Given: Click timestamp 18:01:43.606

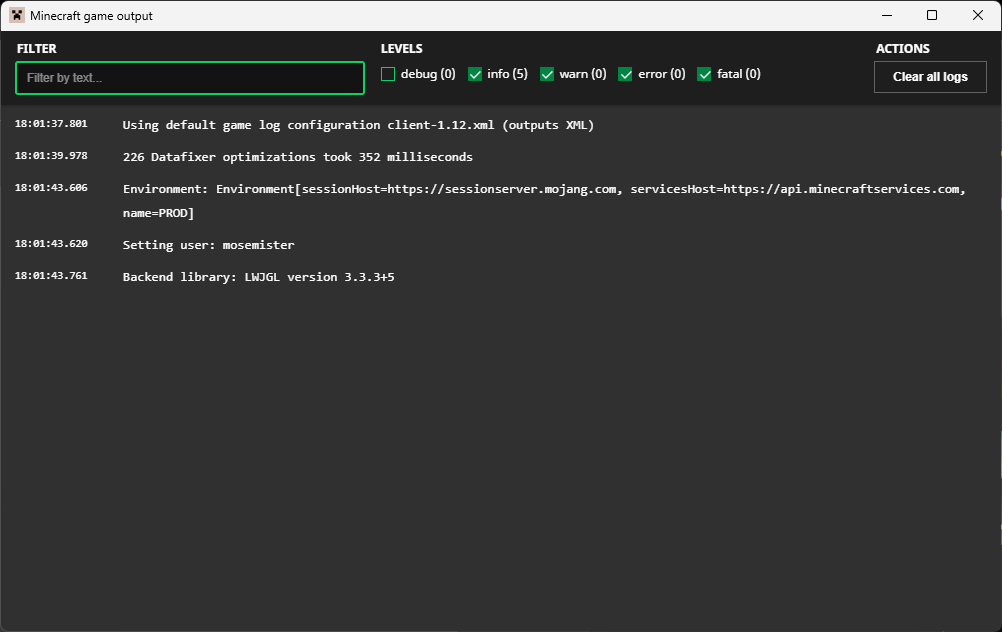Looking at the screenshot, I should click(51, 188).
